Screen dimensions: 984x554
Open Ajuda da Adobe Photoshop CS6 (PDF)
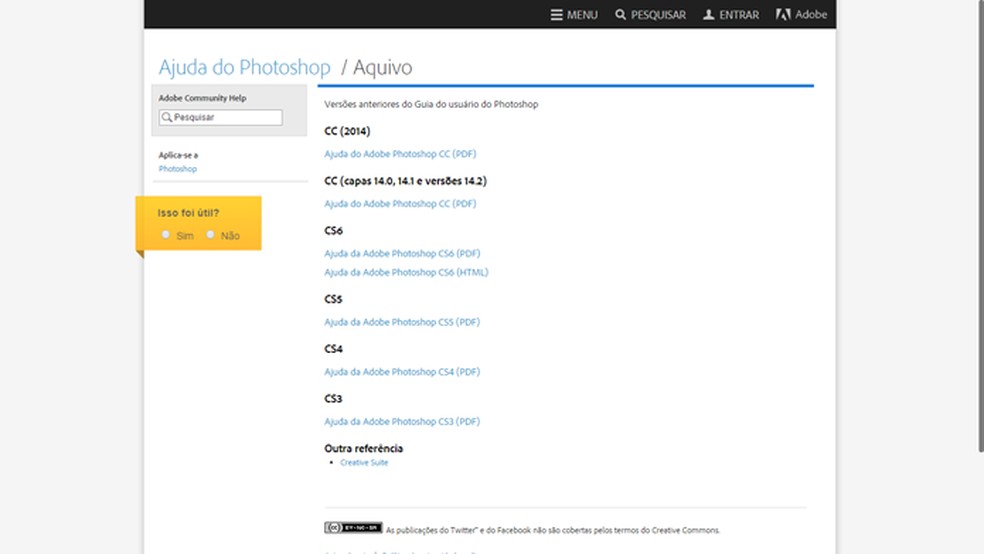(402, 253)
